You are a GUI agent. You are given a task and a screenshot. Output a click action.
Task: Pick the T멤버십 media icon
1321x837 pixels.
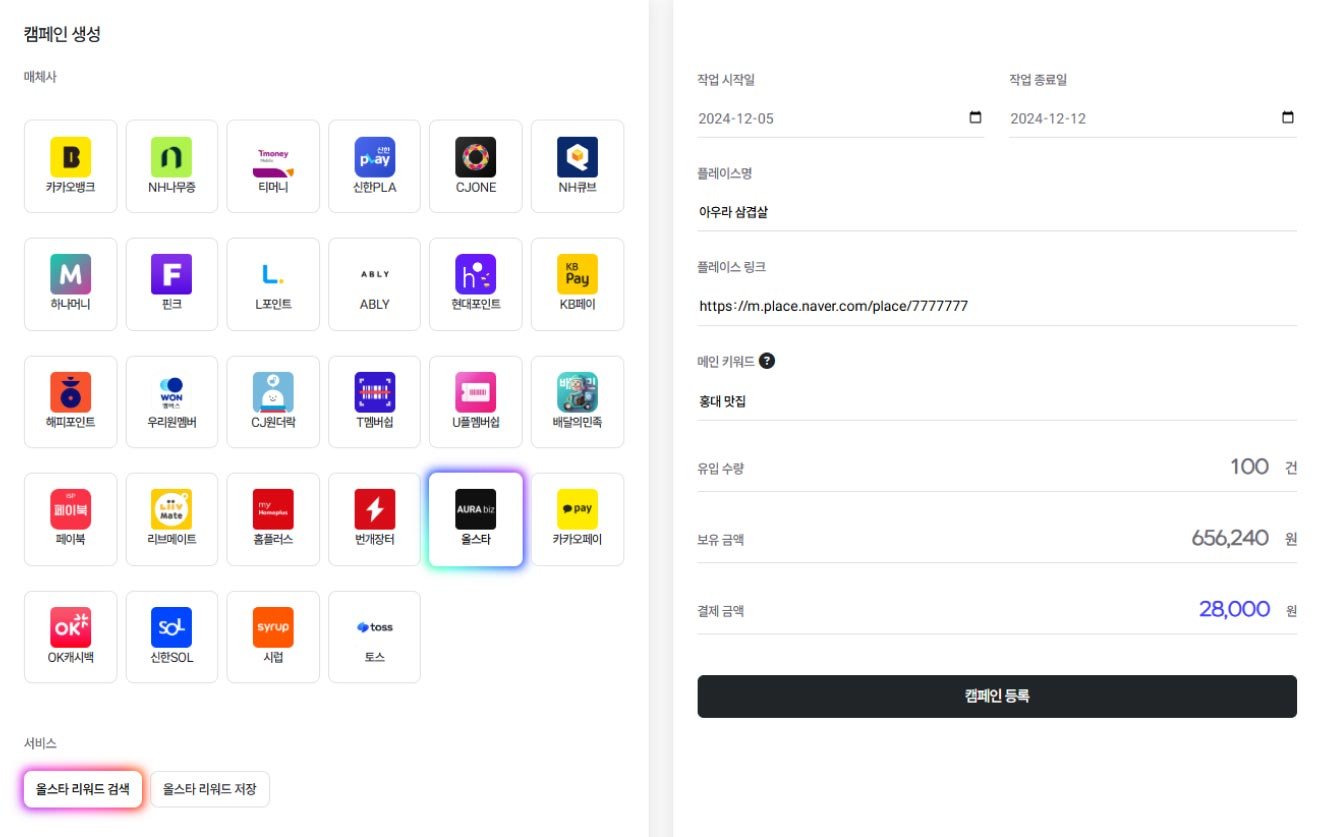click(x=374, y=402)
